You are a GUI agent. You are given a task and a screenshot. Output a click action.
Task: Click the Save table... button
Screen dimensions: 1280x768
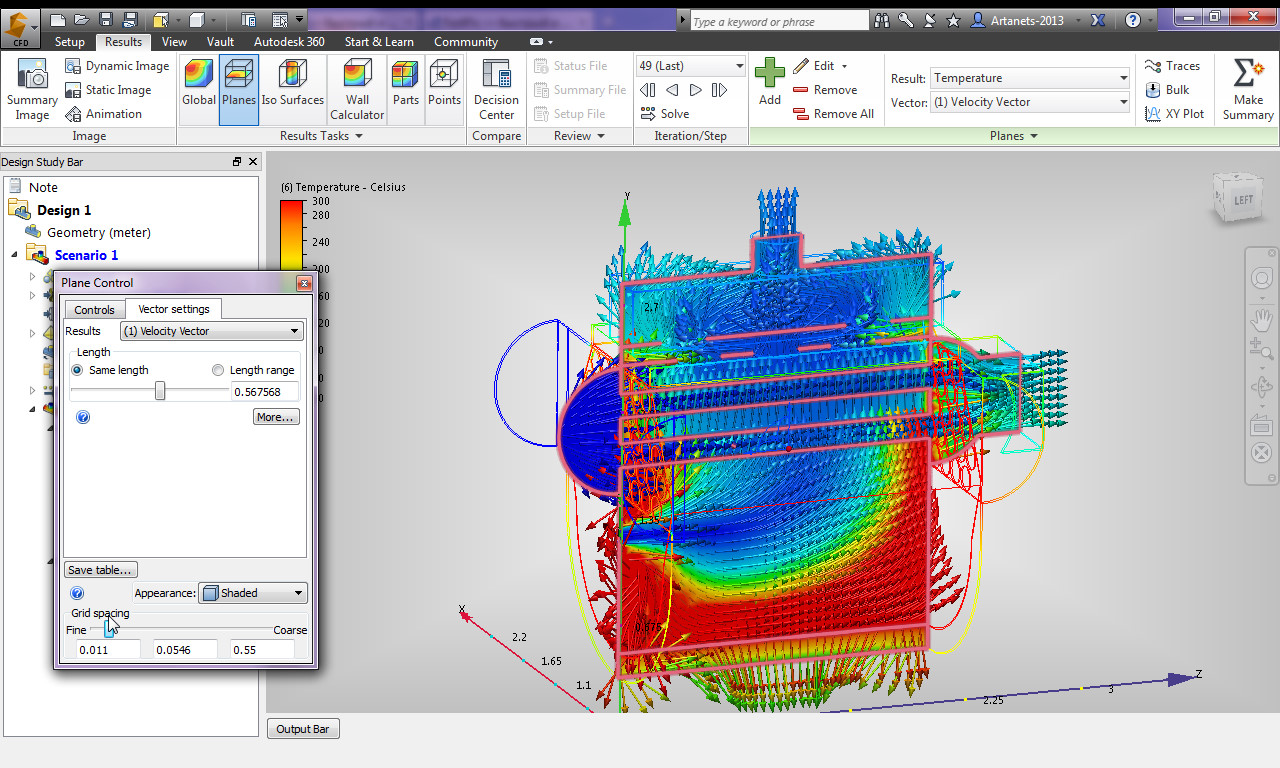pyautogui.click(x=101, y=570)
